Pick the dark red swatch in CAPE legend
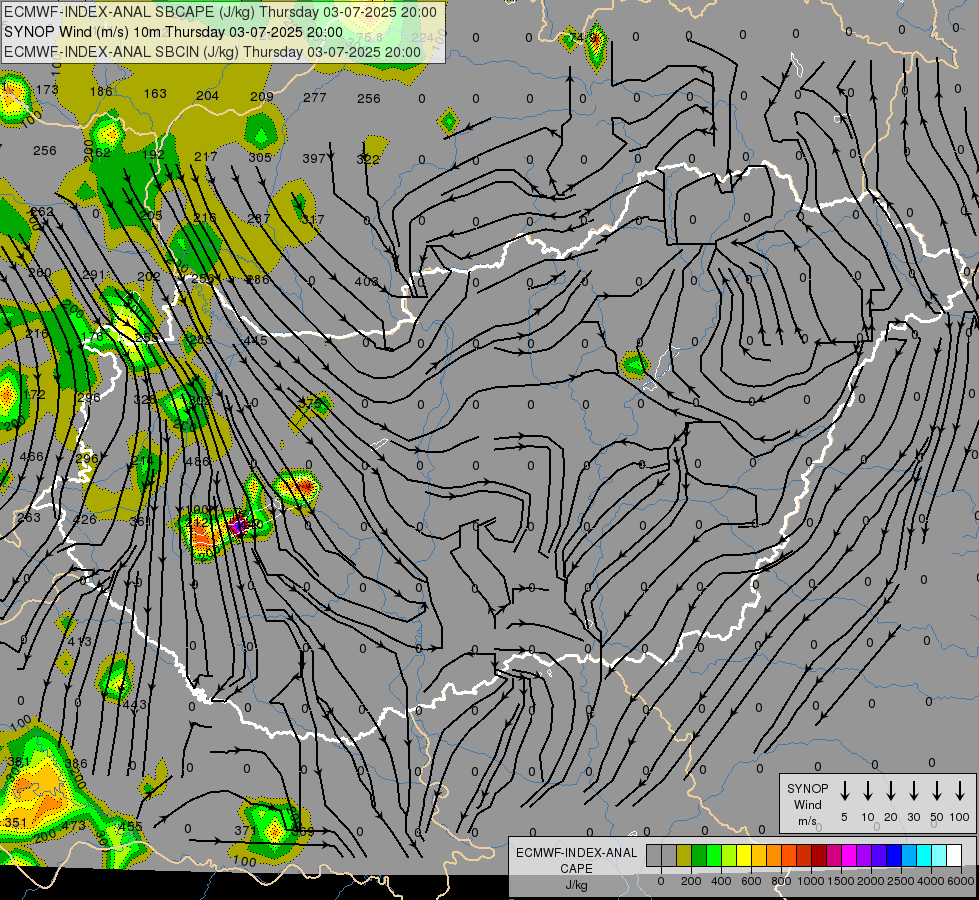The height and width of the screenshot is (900, 979). tap(819, 856)
